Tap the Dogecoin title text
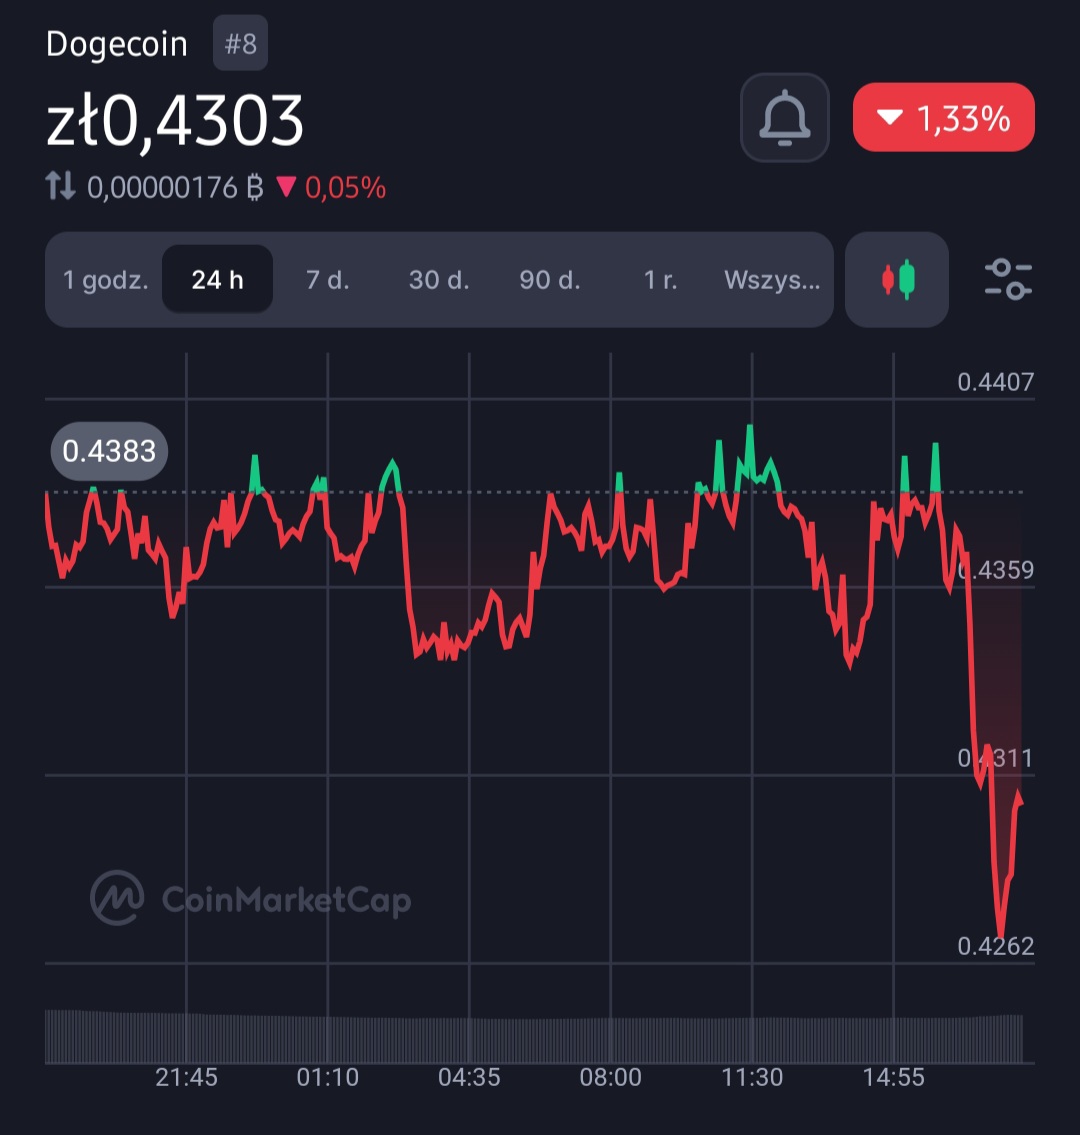 coord(117,45)
